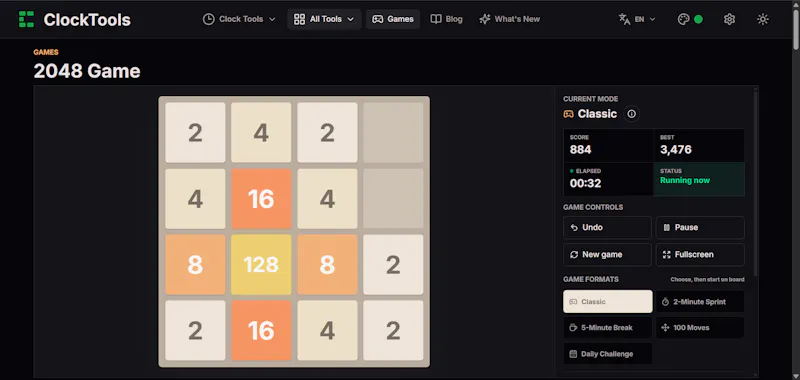Click the 16 tile in second row
This screenshot has width=800, height=380.
point(261,199)
